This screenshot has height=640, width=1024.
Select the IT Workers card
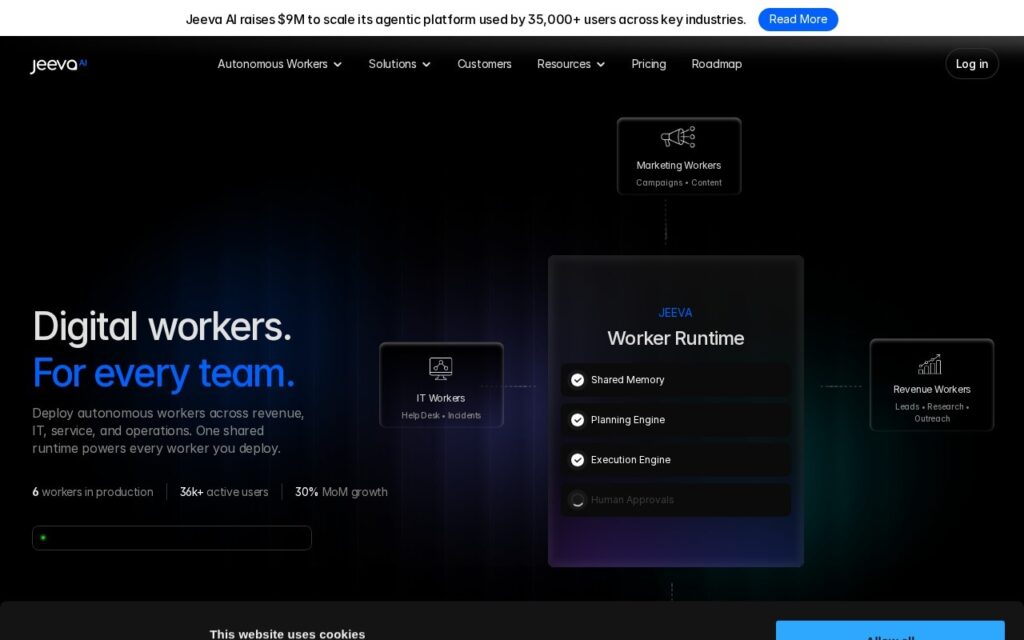click(441, 385)
